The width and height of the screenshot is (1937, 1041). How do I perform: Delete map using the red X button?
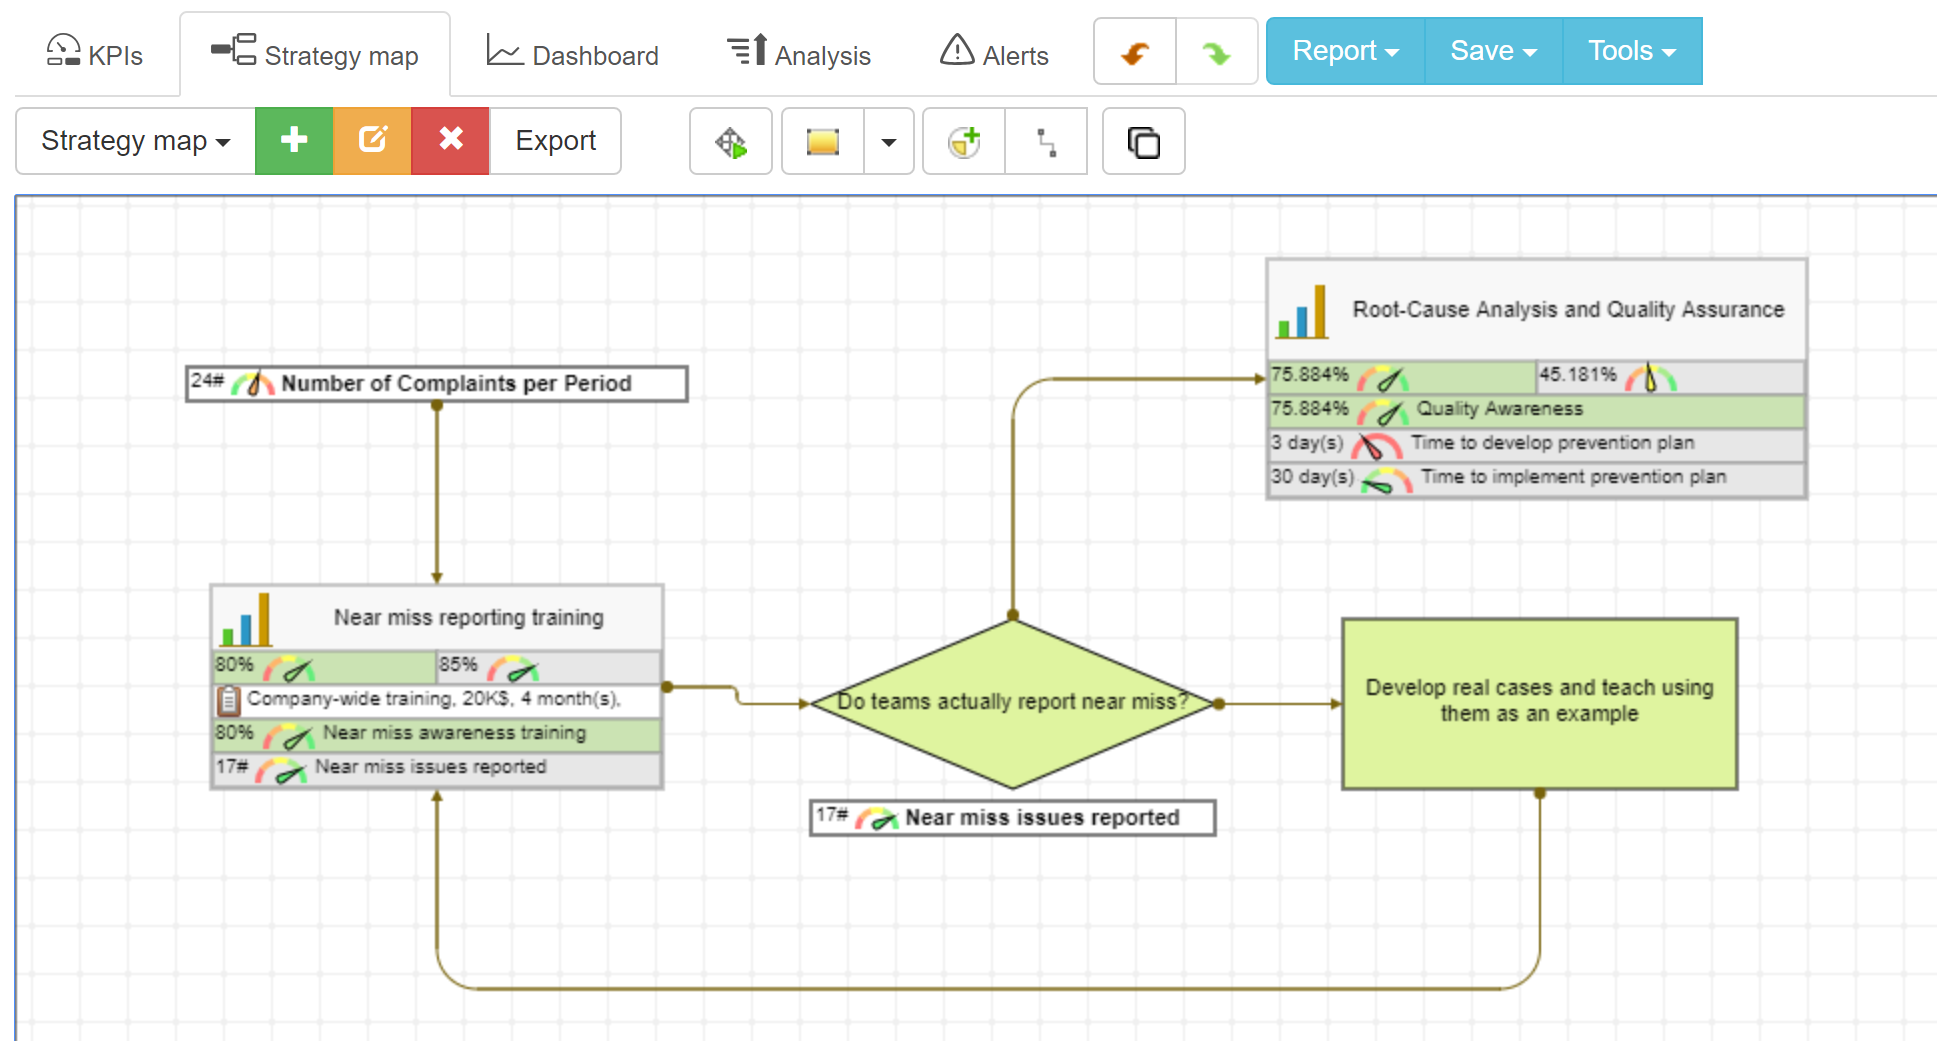click(x=450, y=141)
